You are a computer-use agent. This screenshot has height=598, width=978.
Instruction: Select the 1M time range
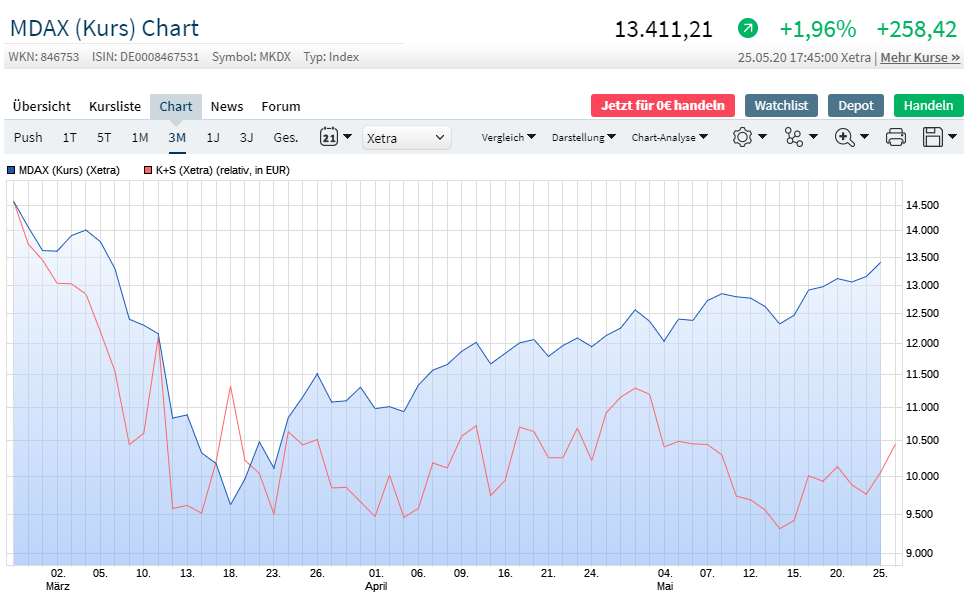(140, 137)
